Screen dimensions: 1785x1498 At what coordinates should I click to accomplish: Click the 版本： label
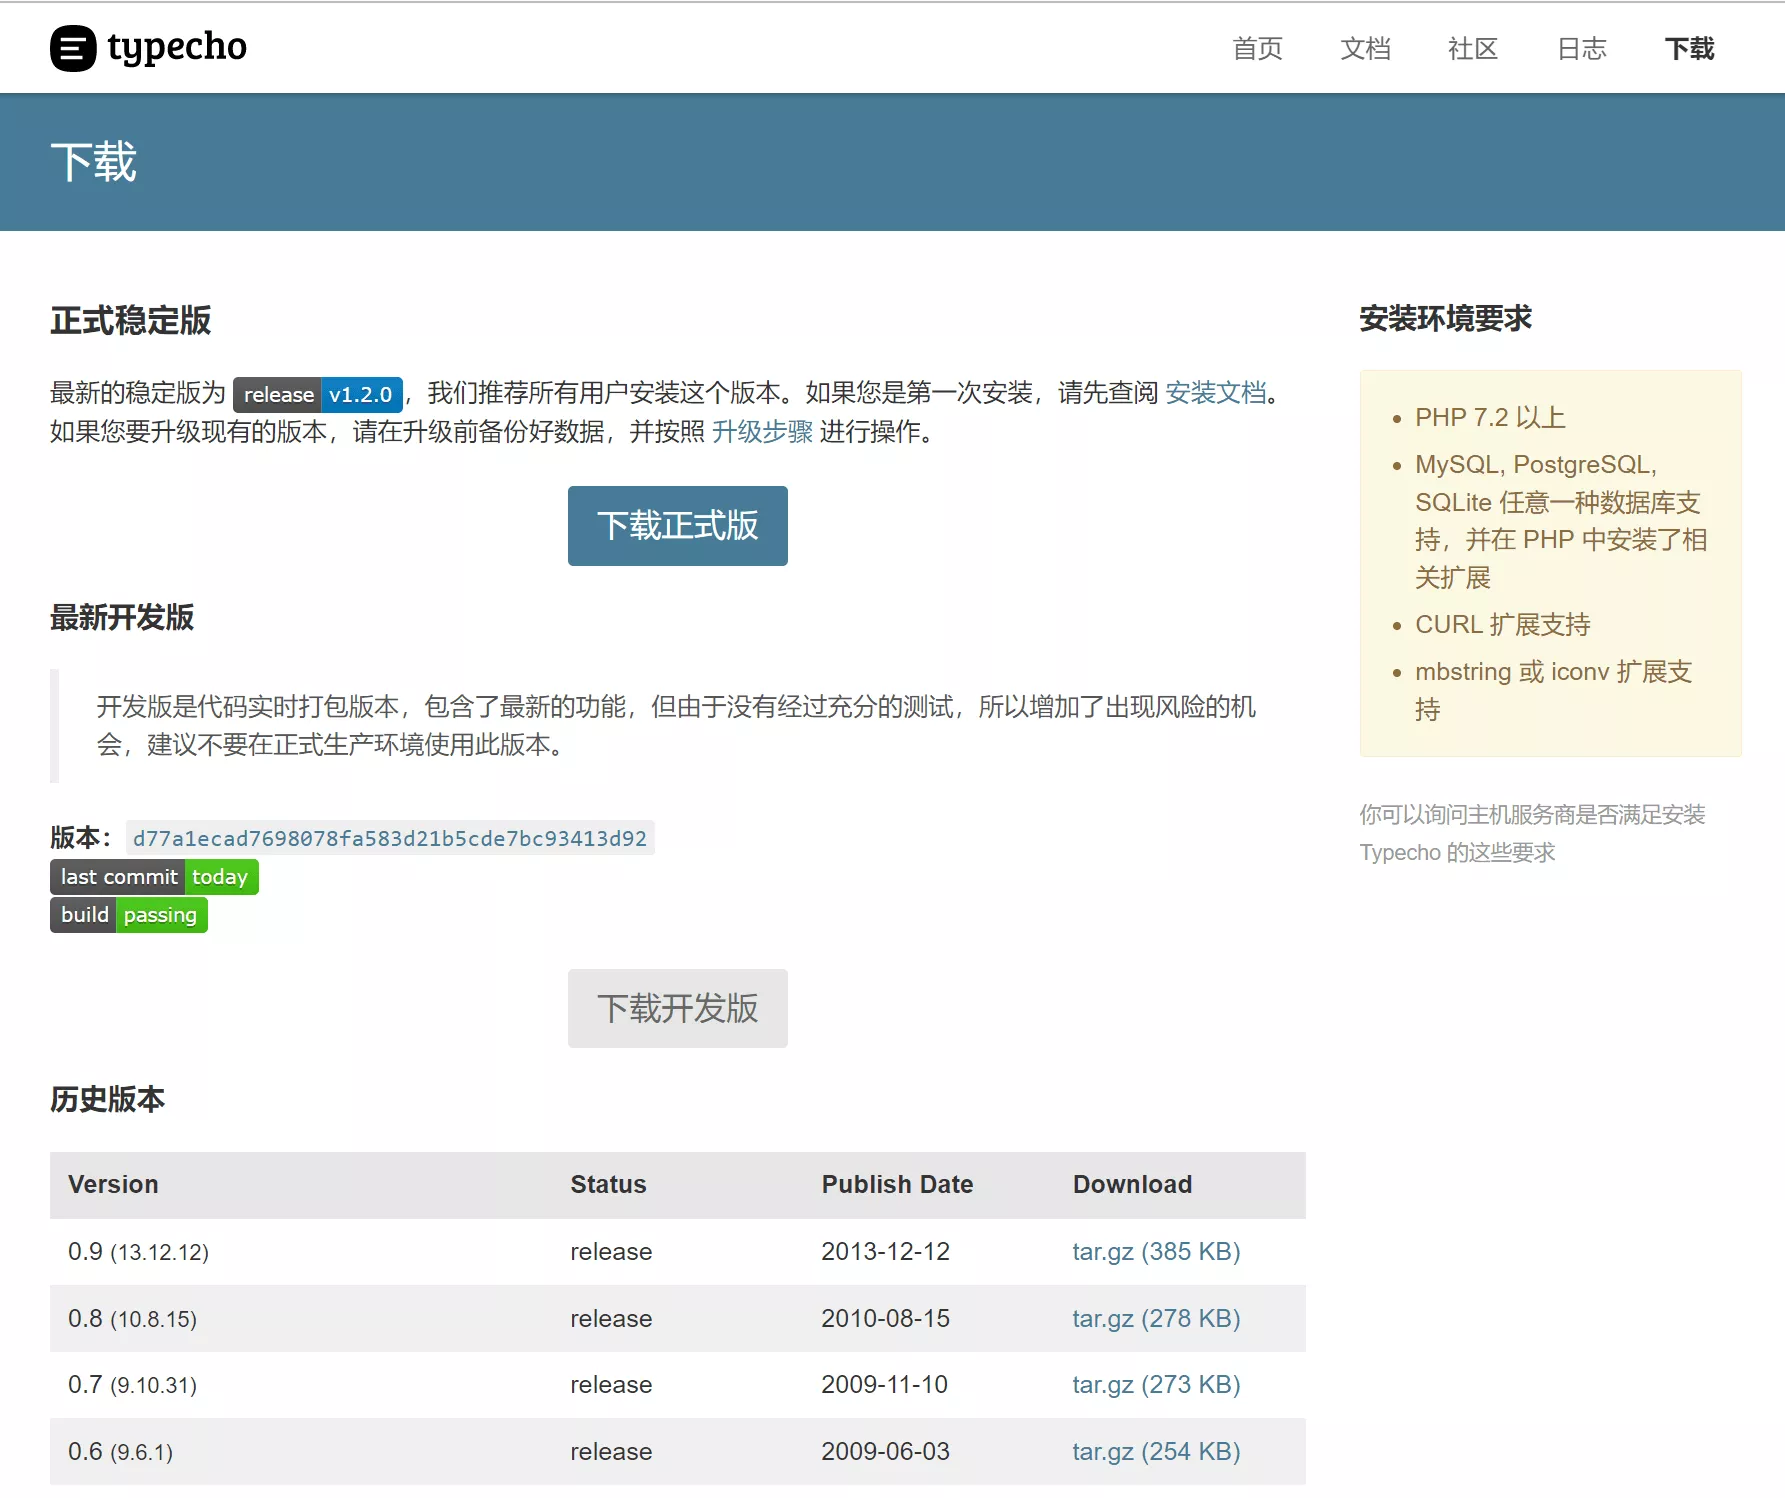pos(82,838)
